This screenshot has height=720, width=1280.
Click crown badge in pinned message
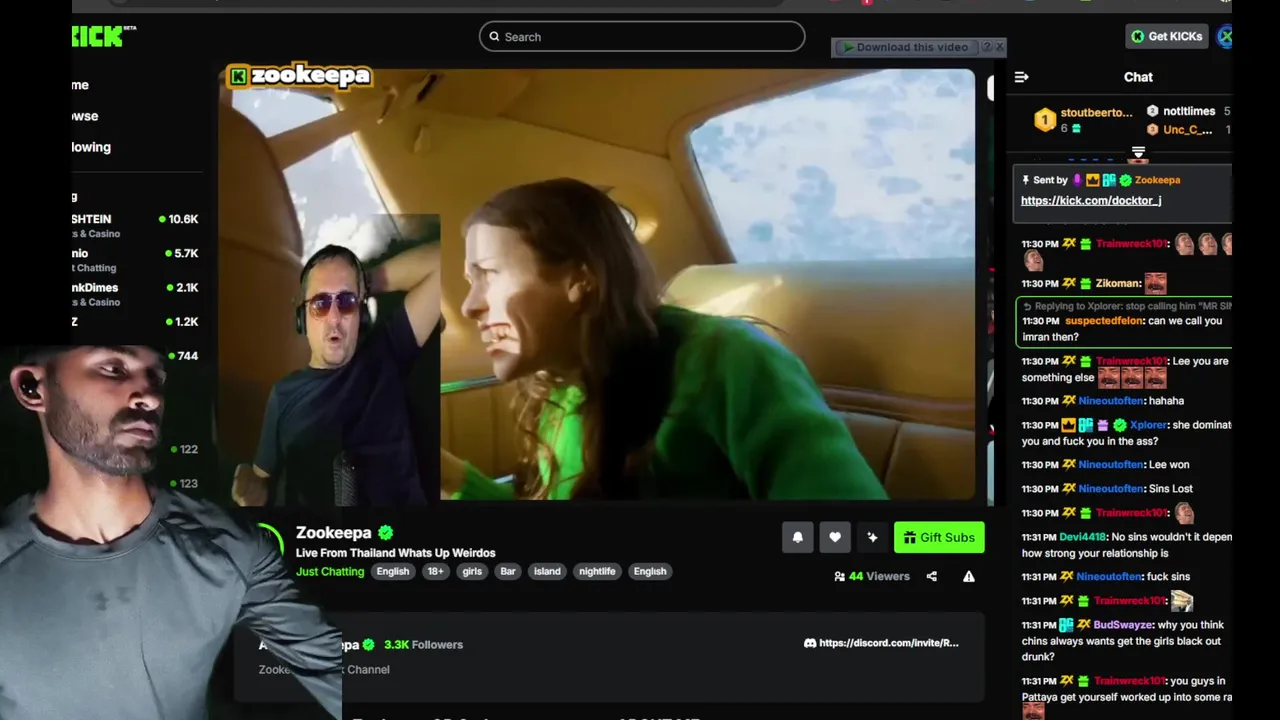click(x=1093, y=180)
